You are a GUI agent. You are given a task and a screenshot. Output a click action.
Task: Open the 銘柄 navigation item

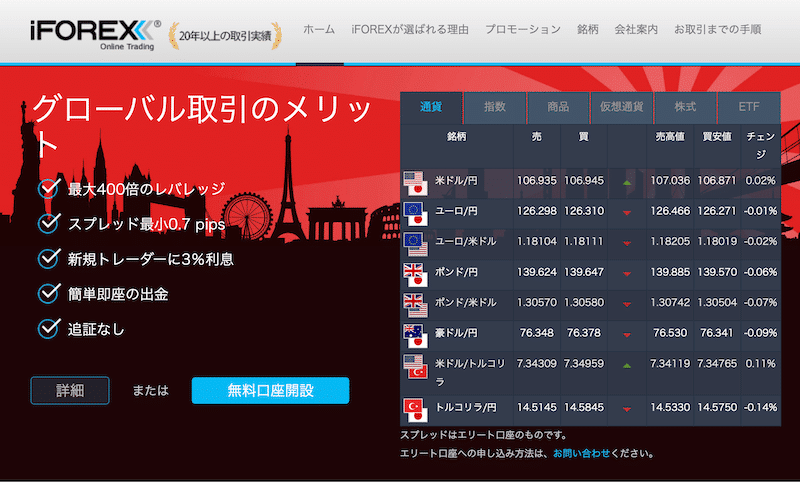[588, 30]
